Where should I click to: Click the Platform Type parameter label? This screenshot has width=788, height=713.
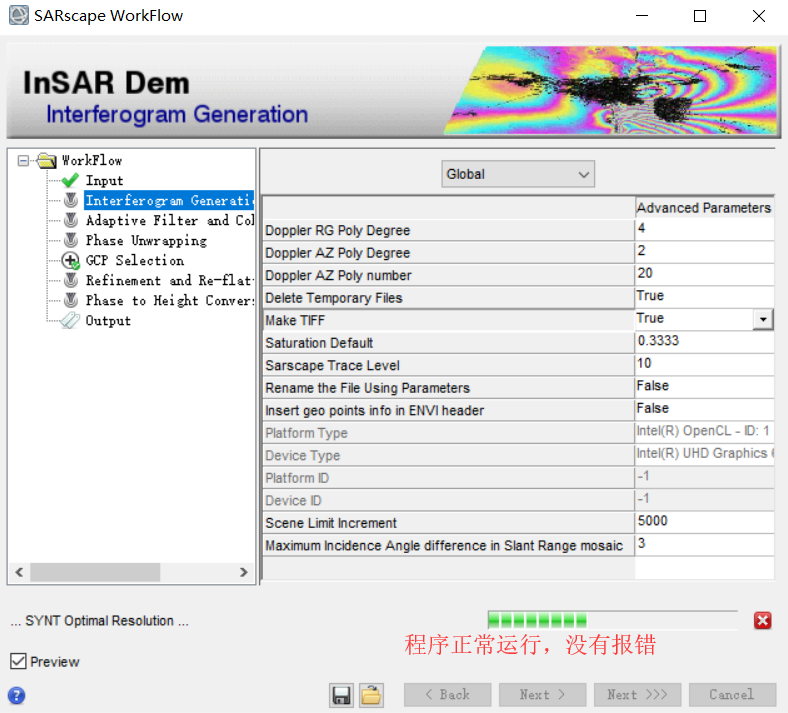pyautogui.click(x=306, y=433)
